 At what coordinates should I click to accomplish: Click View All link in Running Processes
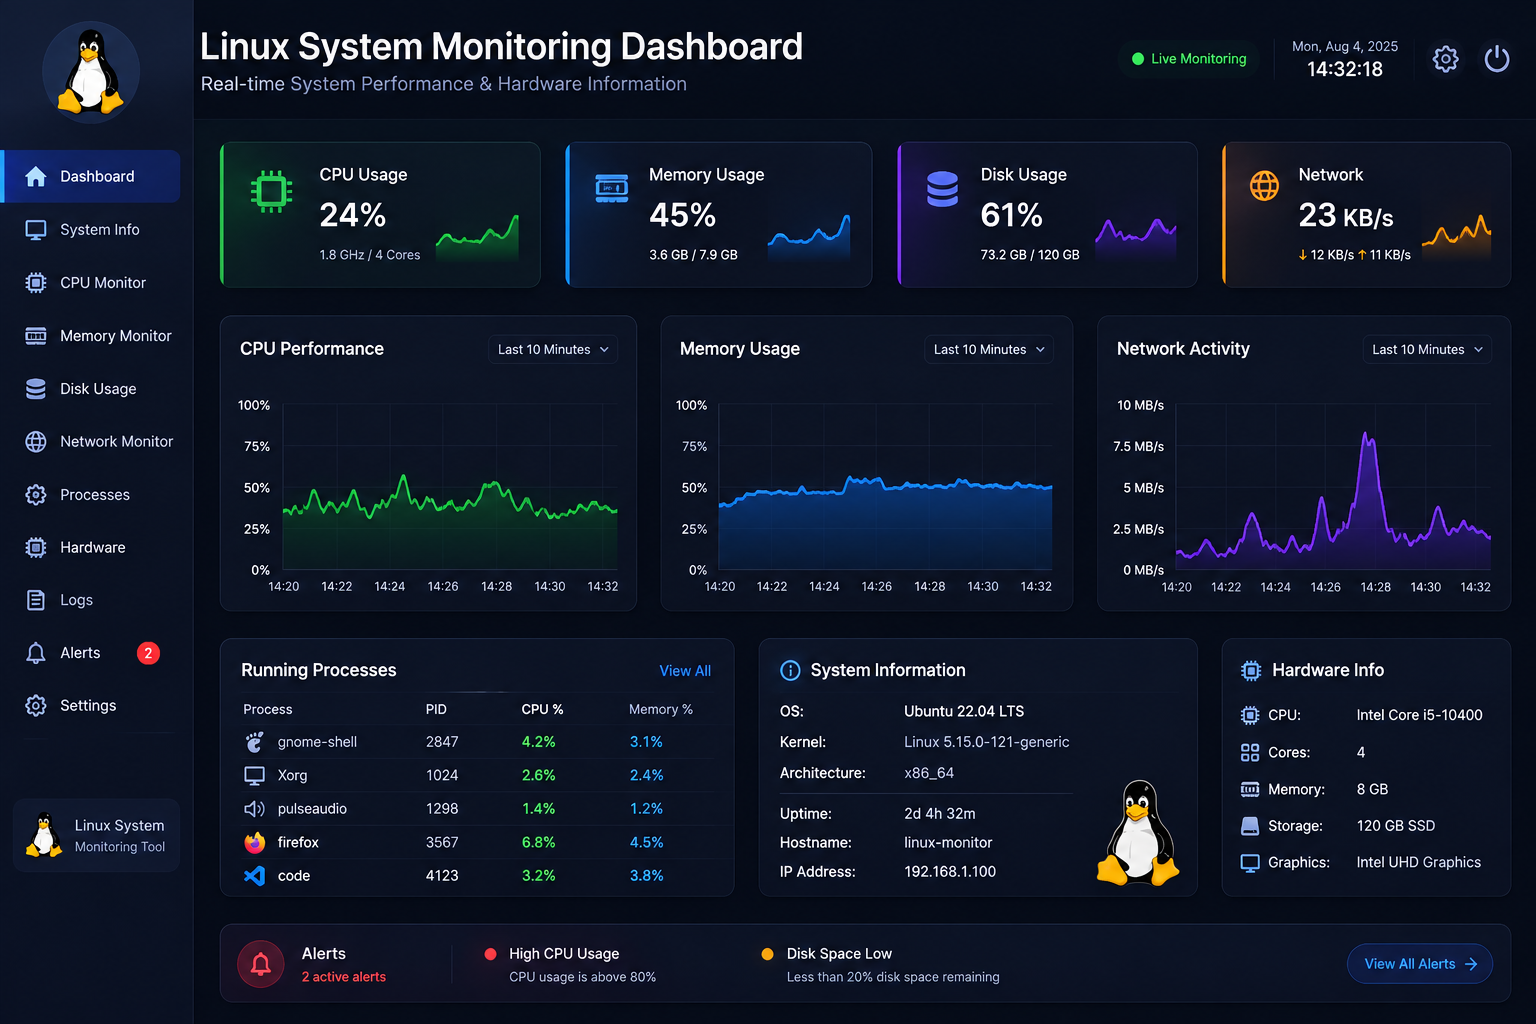(x=685, y=671)
